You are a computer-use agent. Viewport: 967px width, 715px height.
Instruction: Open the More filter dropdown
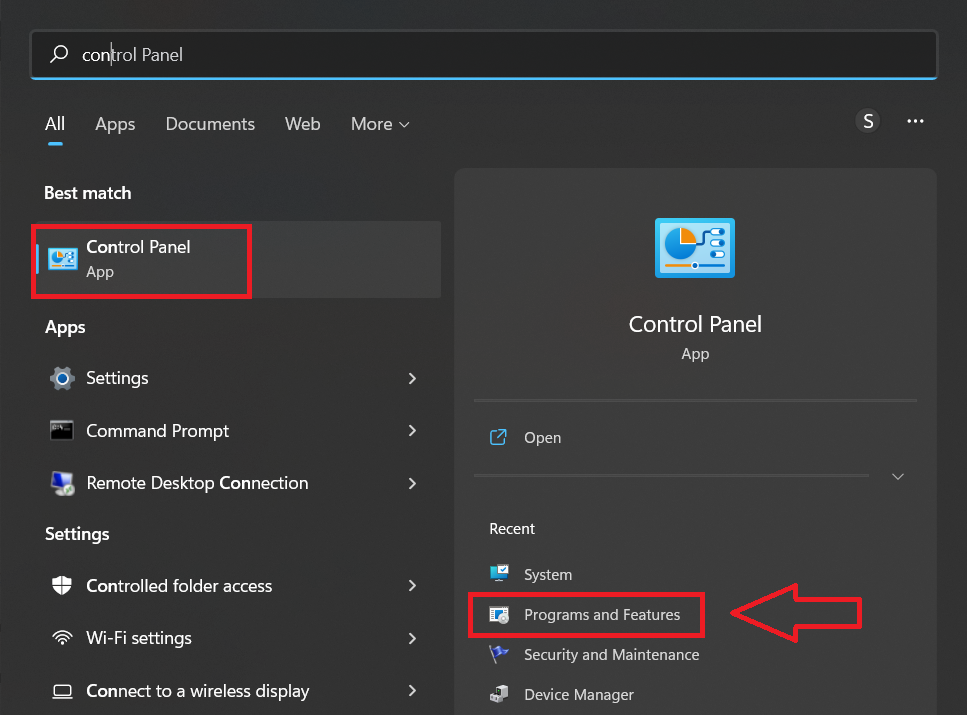pyautogui.click(x=380, y=124)
